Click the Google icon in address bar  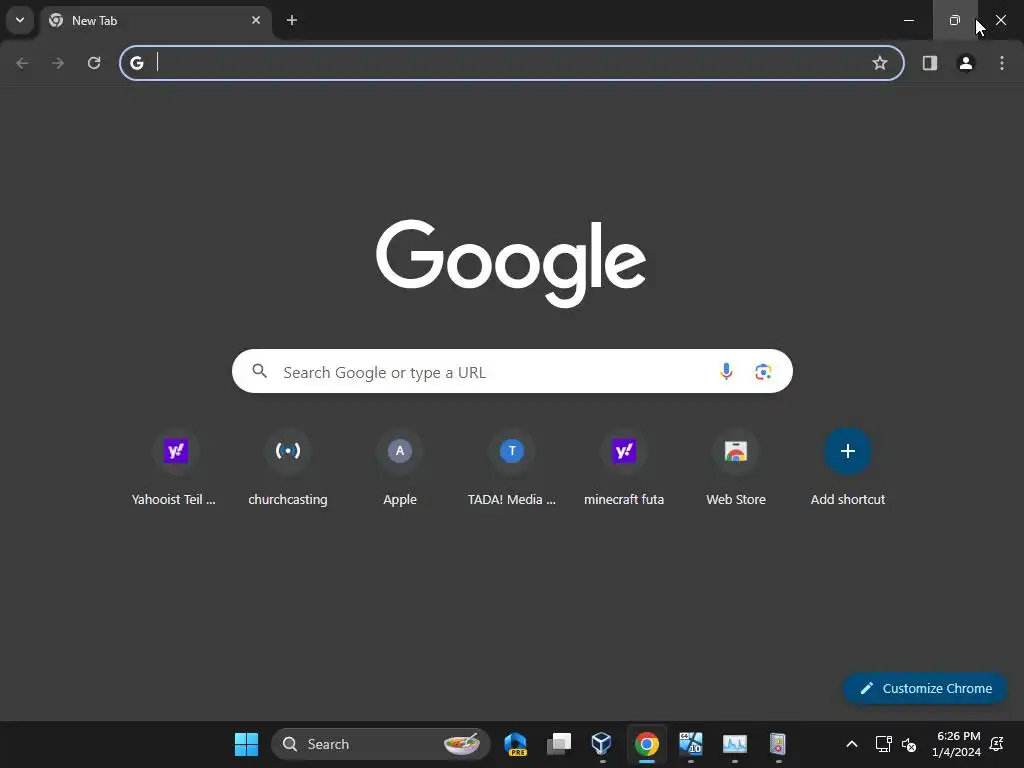[x=136, y=63]
